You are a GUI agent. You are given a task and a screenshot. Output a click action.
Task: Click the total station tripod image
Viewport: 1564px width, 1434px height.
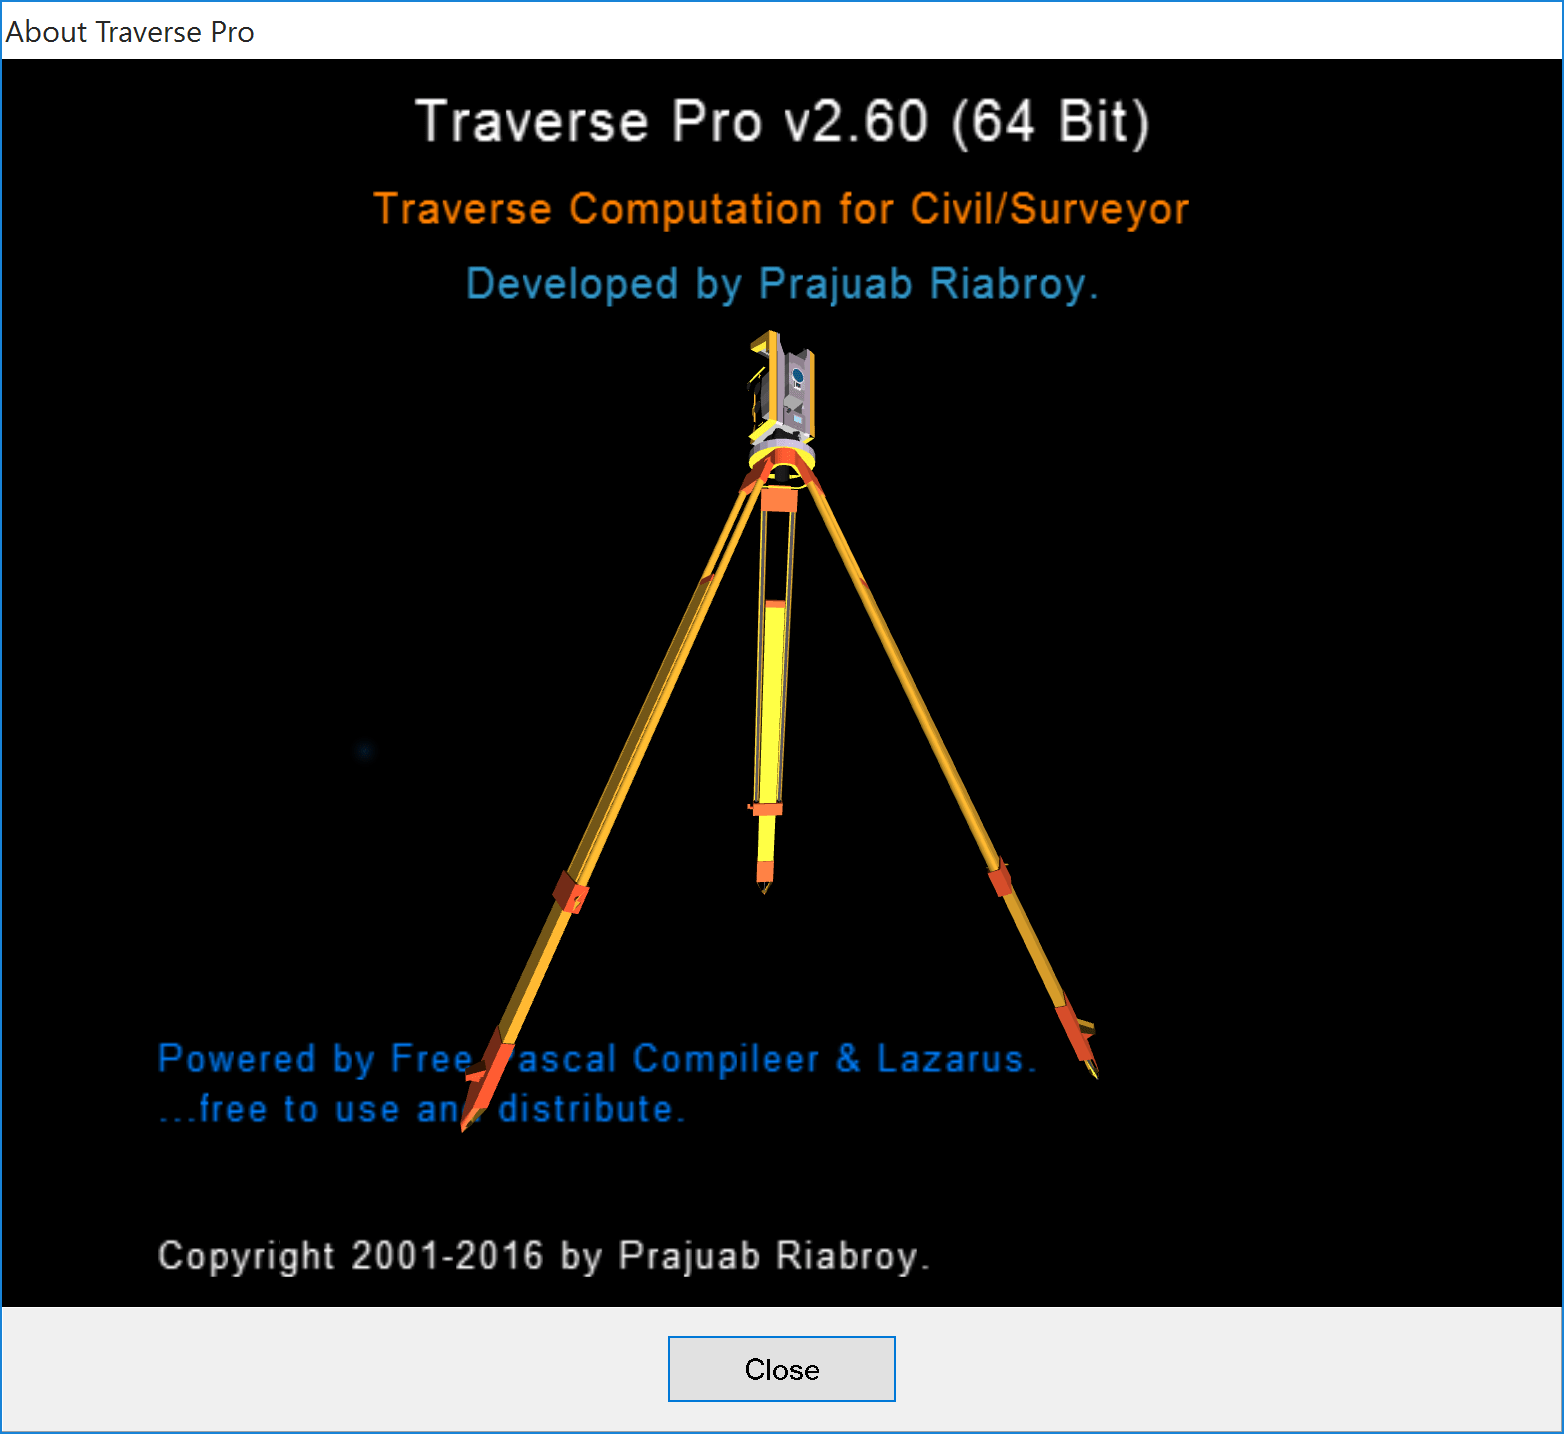click(x=780, y=731)
